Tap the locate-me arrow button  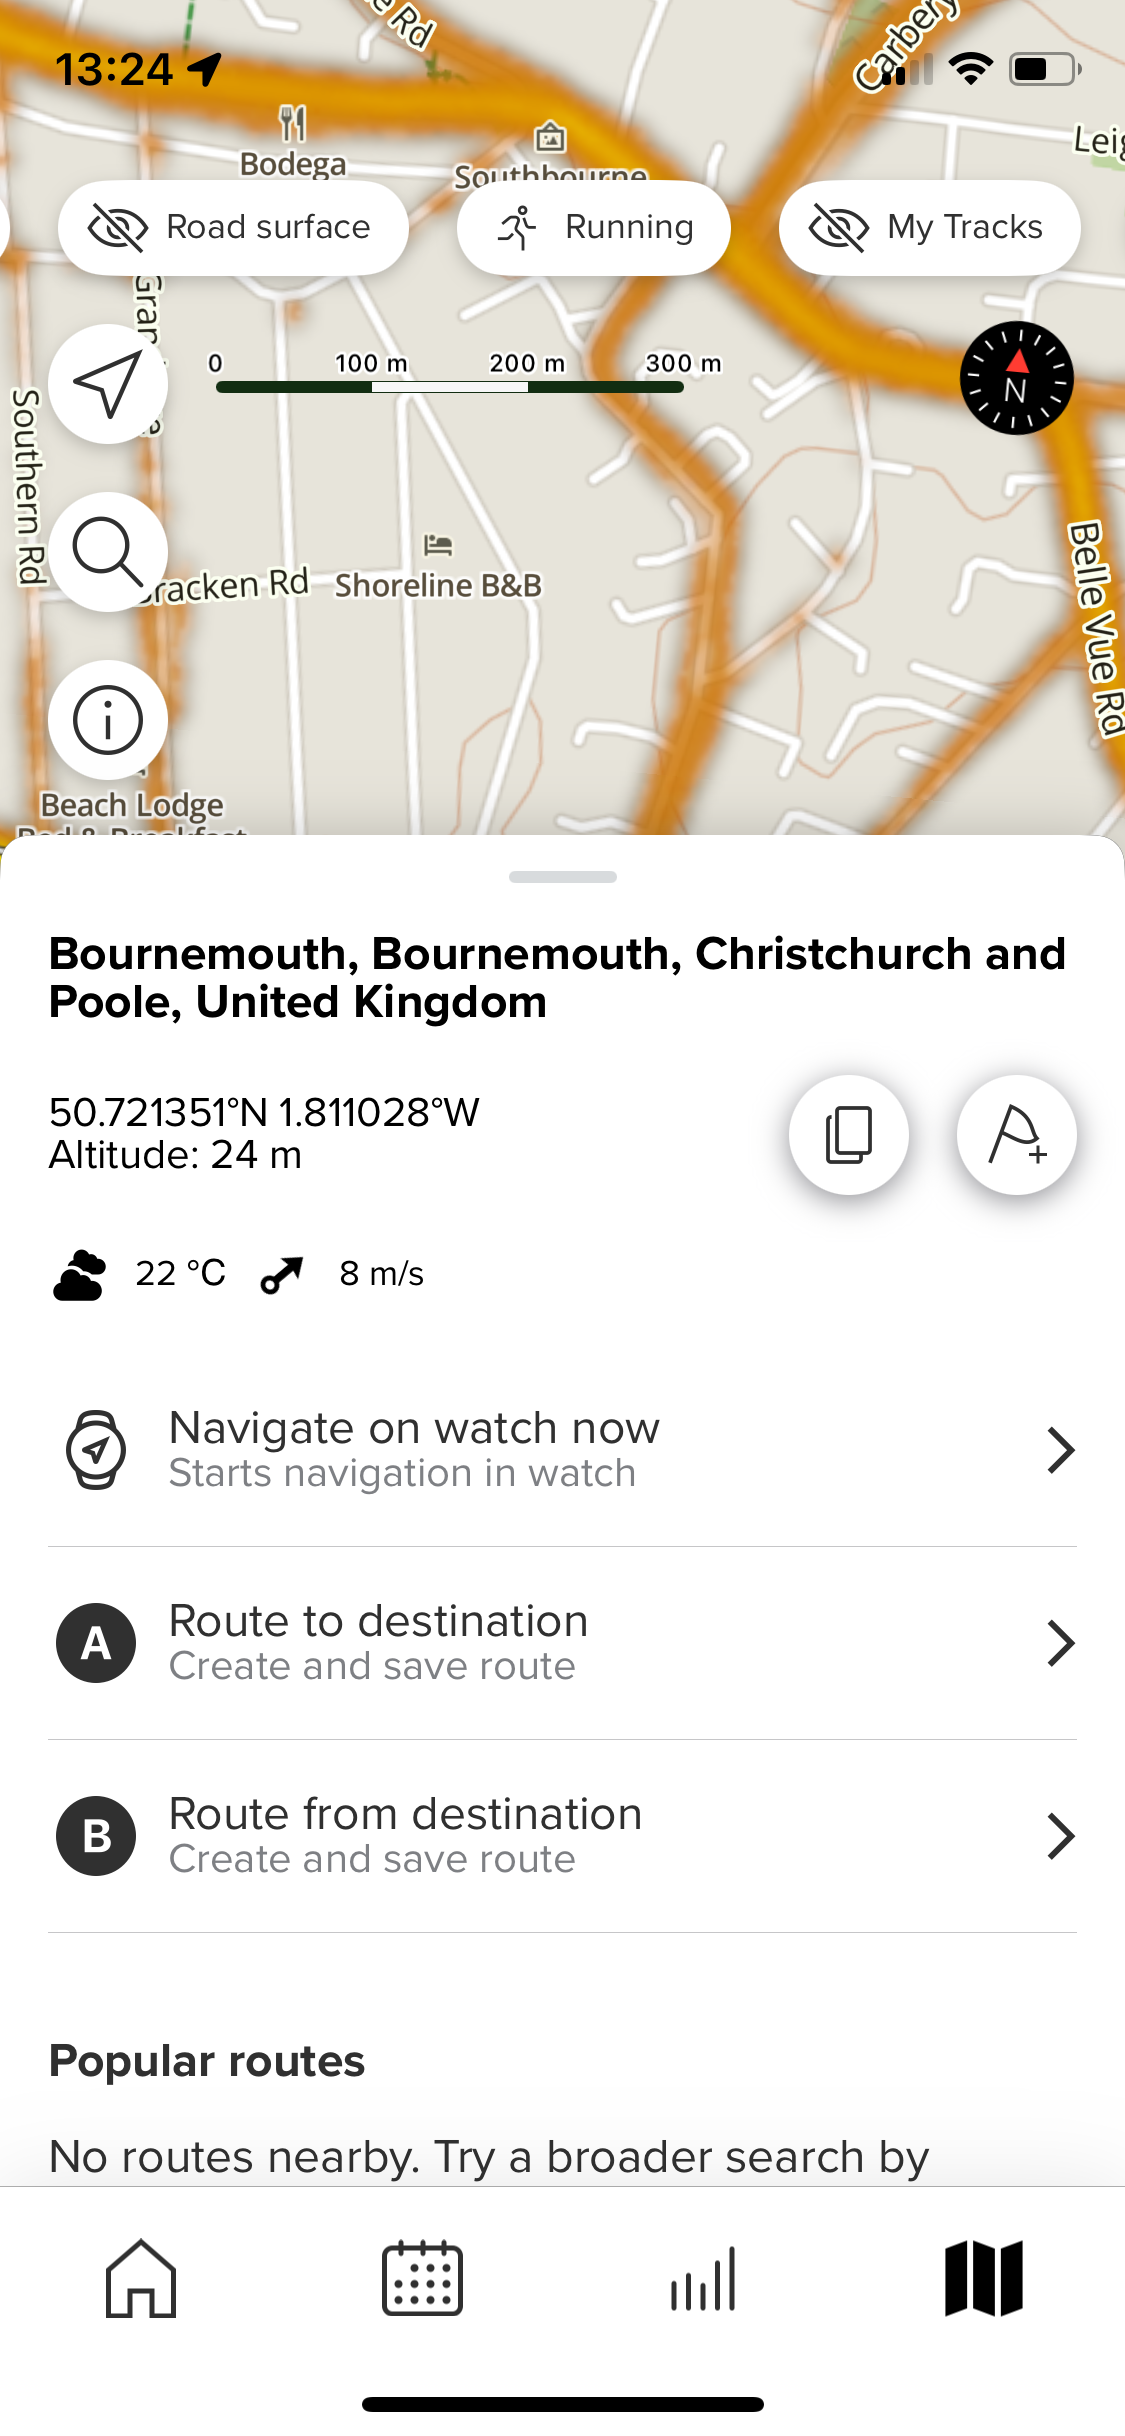click(x=108, y=384)
